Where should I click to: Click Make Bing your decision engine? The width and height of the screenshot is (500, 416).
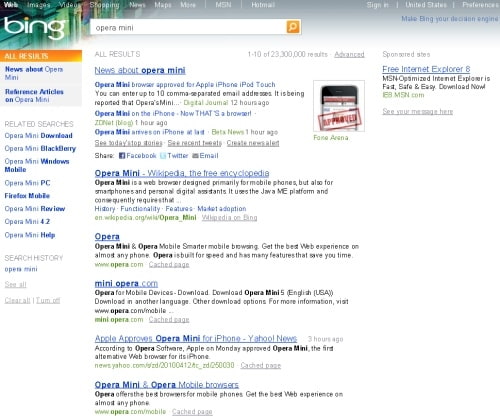coord(450,19)
